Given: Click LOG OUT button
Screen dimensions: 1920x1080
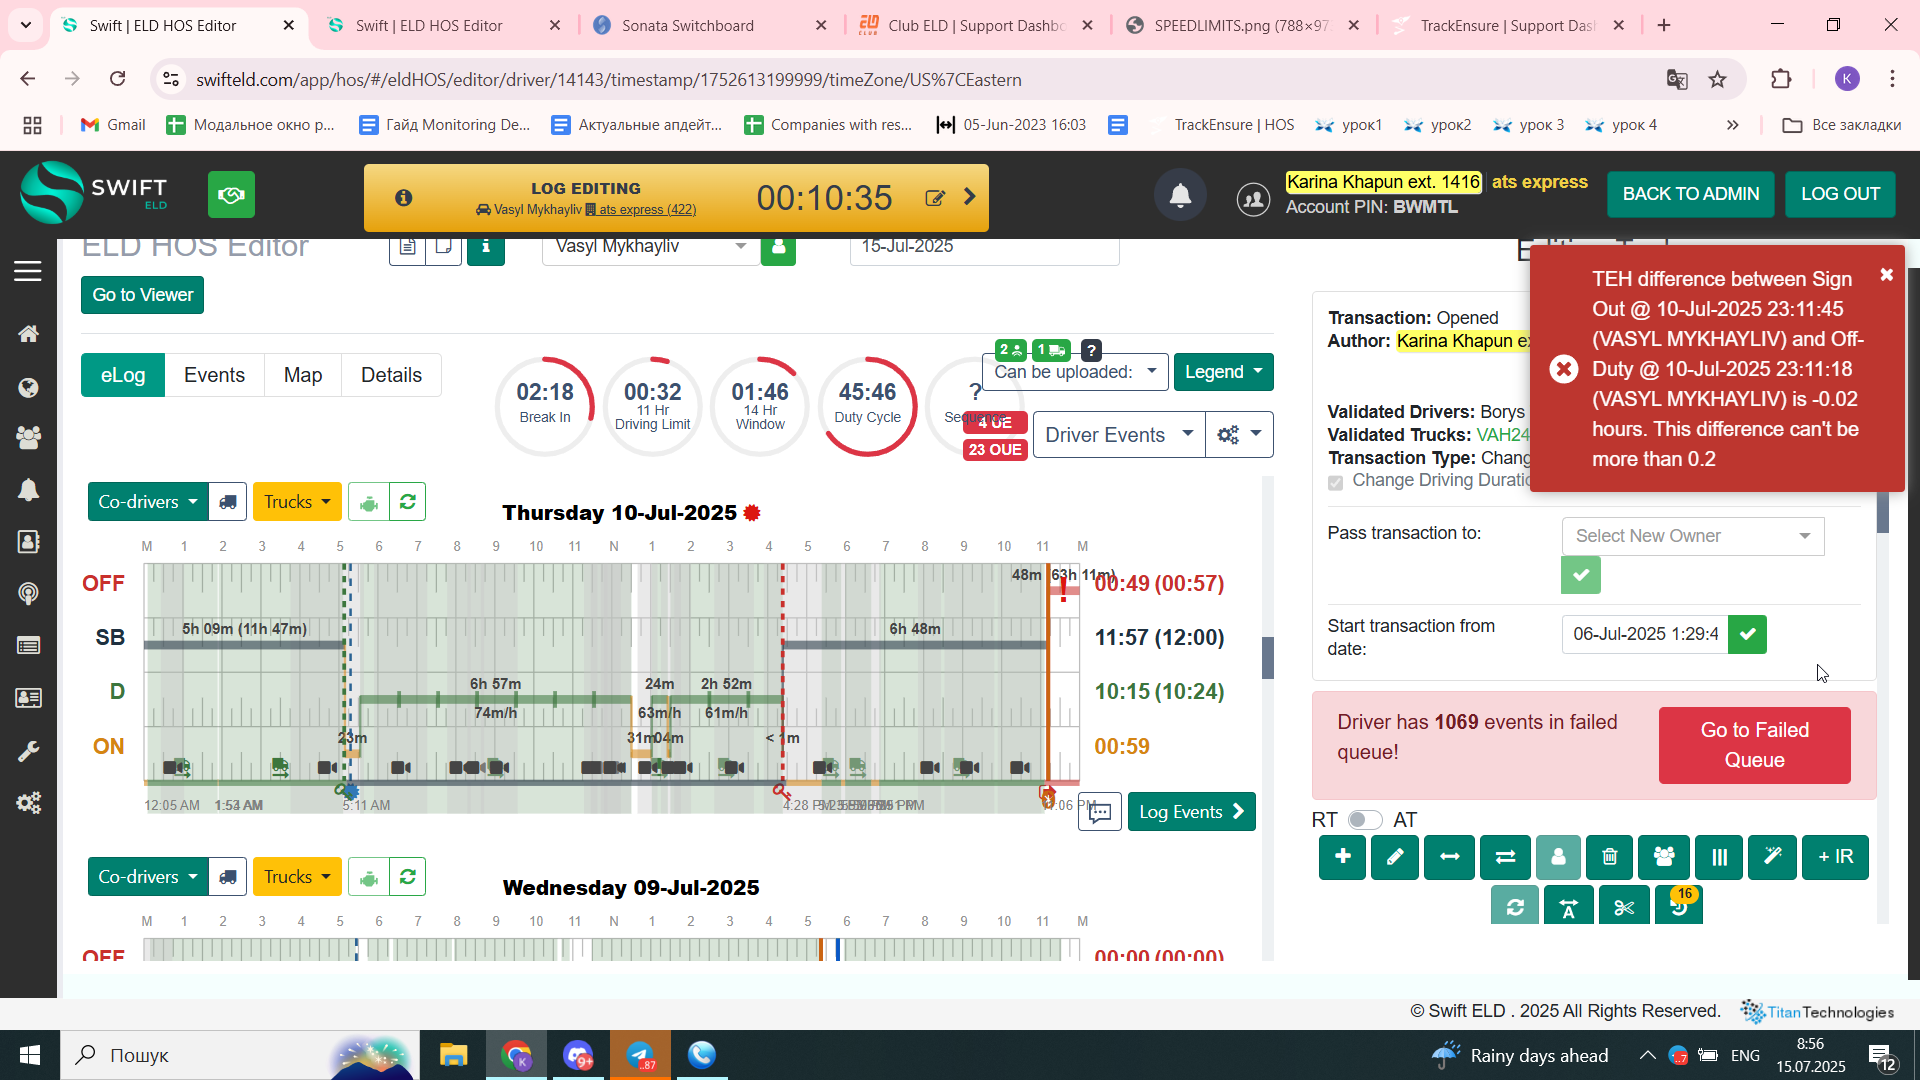Looking at the screenshot, I should tap(1840, 194).
